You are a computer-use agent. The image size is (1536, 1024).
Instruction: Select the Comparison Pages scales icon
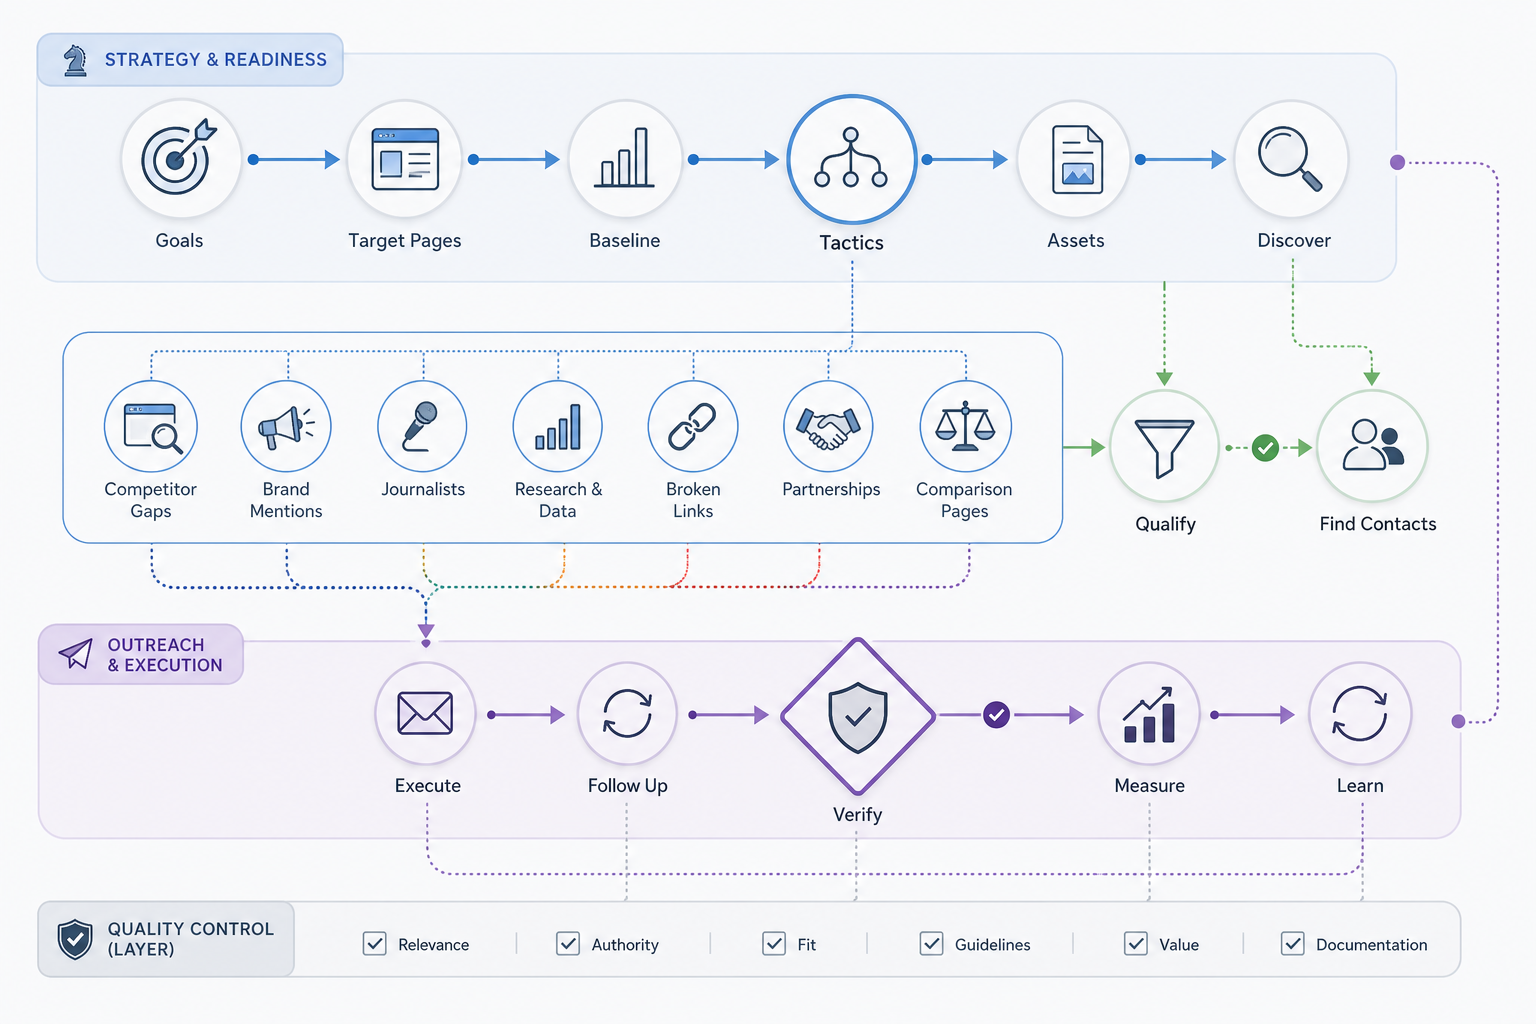point(965,426)
